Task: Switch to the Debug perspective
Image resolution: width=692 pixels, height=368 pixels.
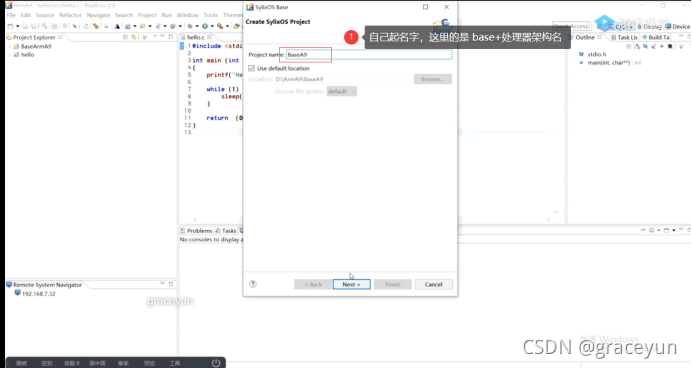Action: pos(649,26)
